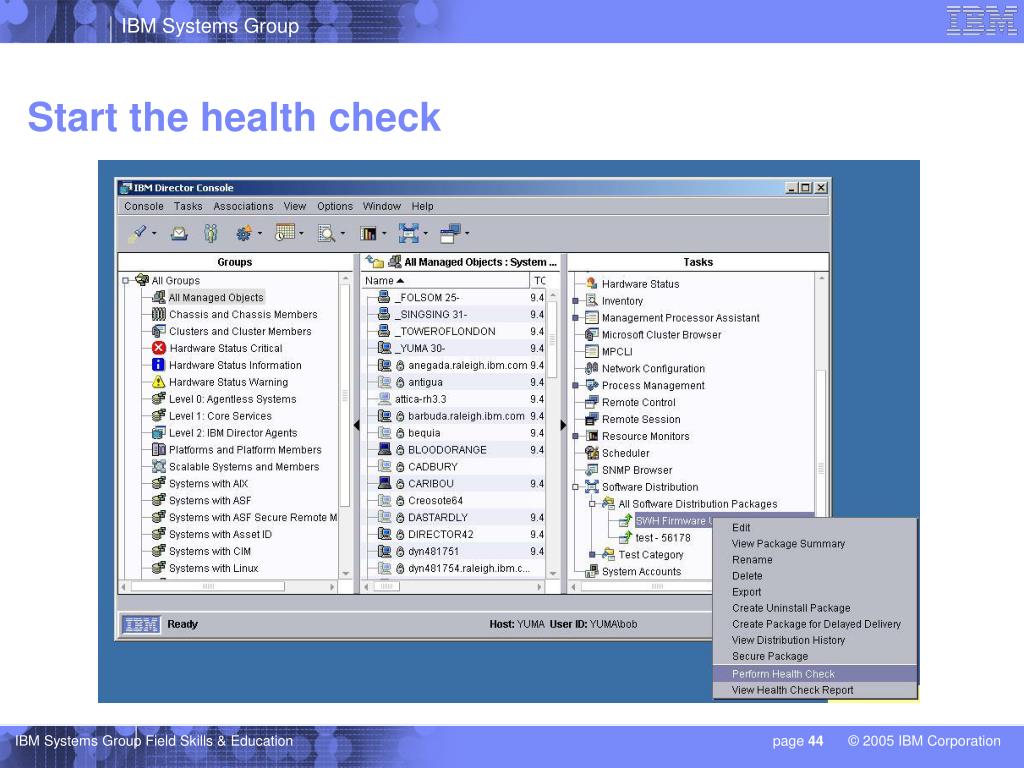The width and height of the screenshot is (1024, 768).
Task: Choose Create Uninstall Package
Action: click(x=815, y=608)
